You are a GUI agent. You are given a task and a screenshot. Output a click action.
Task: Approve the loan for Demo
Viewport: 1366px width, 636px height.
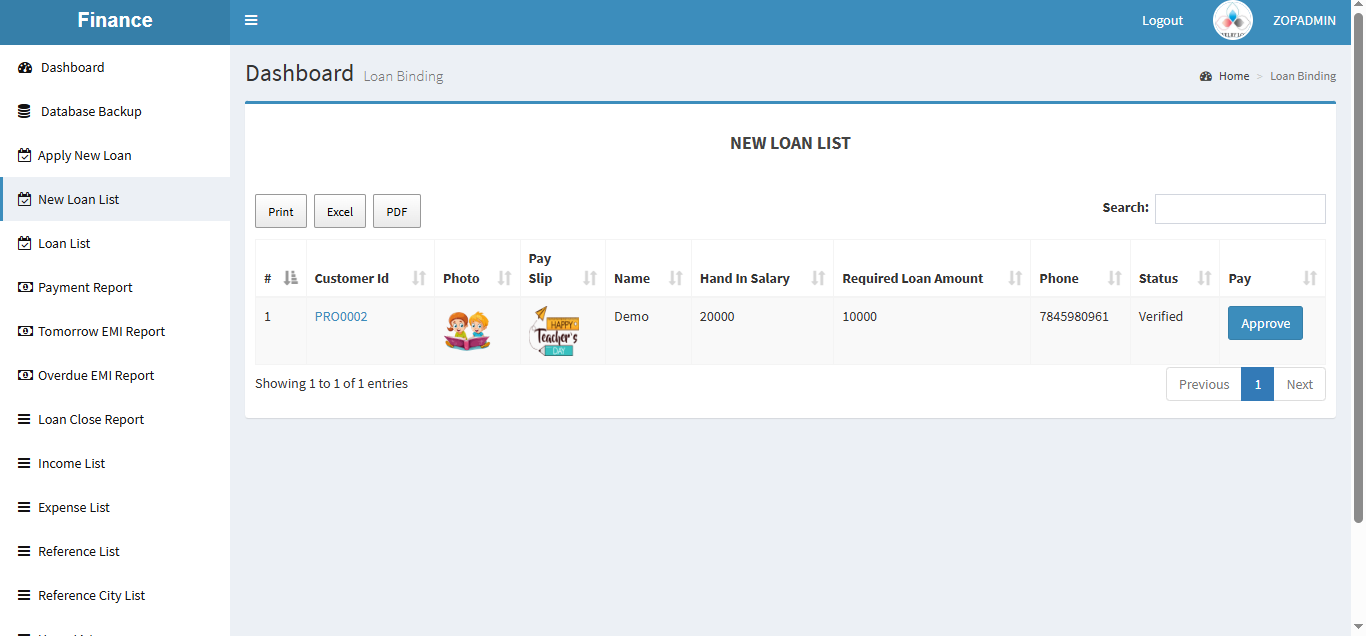(x=1265, y=323)
